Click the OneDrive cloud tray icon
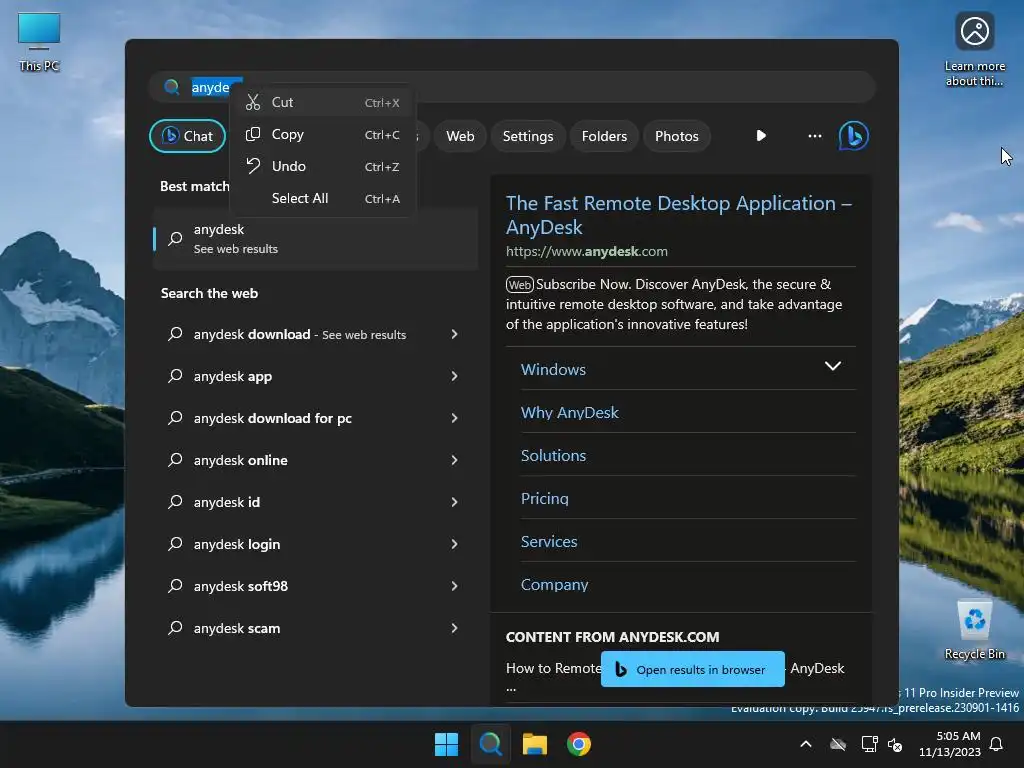Viewport: 1024px width, 768px height. click(x=838, y=744)
